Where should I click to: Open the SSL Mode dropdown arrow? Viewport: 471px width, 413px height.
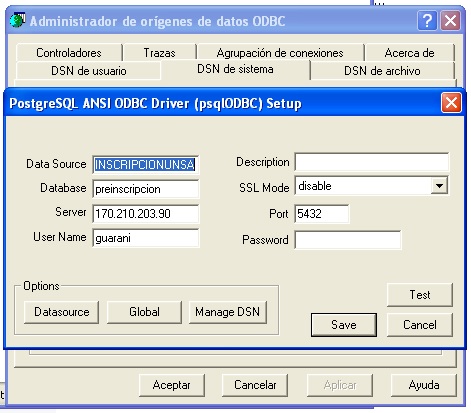point(439,186)
